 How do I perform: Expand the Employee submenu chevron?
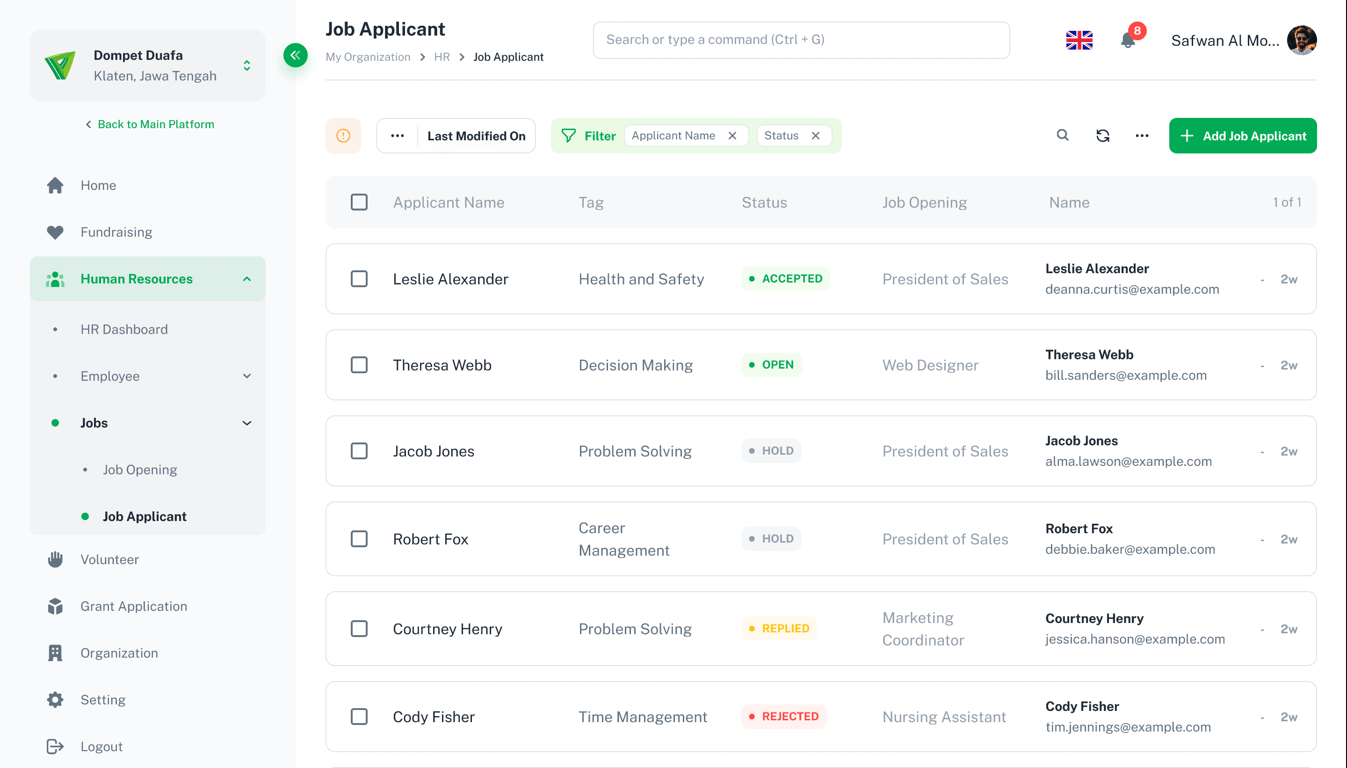247,376
